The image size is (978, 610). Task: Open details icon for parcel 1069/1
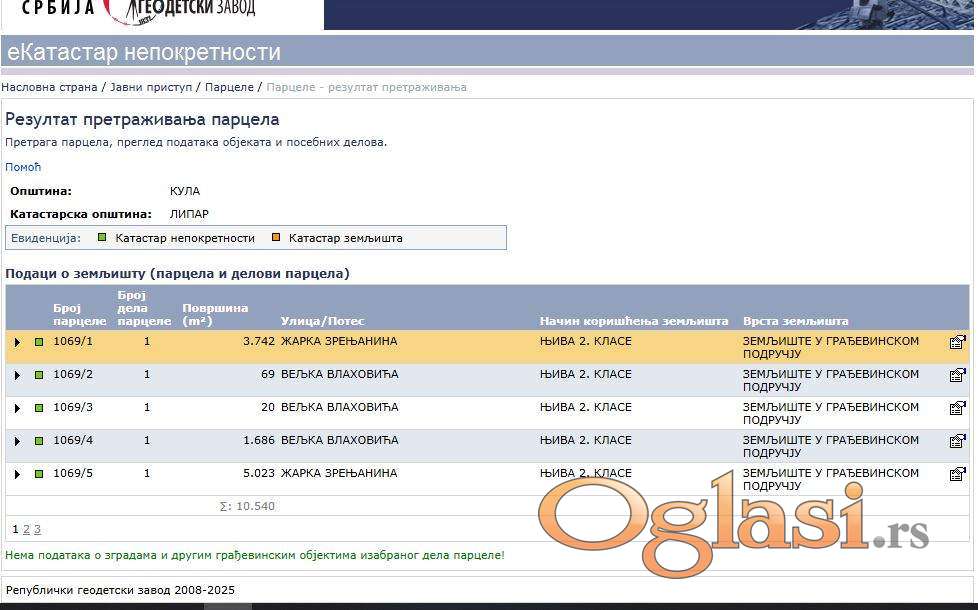(x=957, y=342)
